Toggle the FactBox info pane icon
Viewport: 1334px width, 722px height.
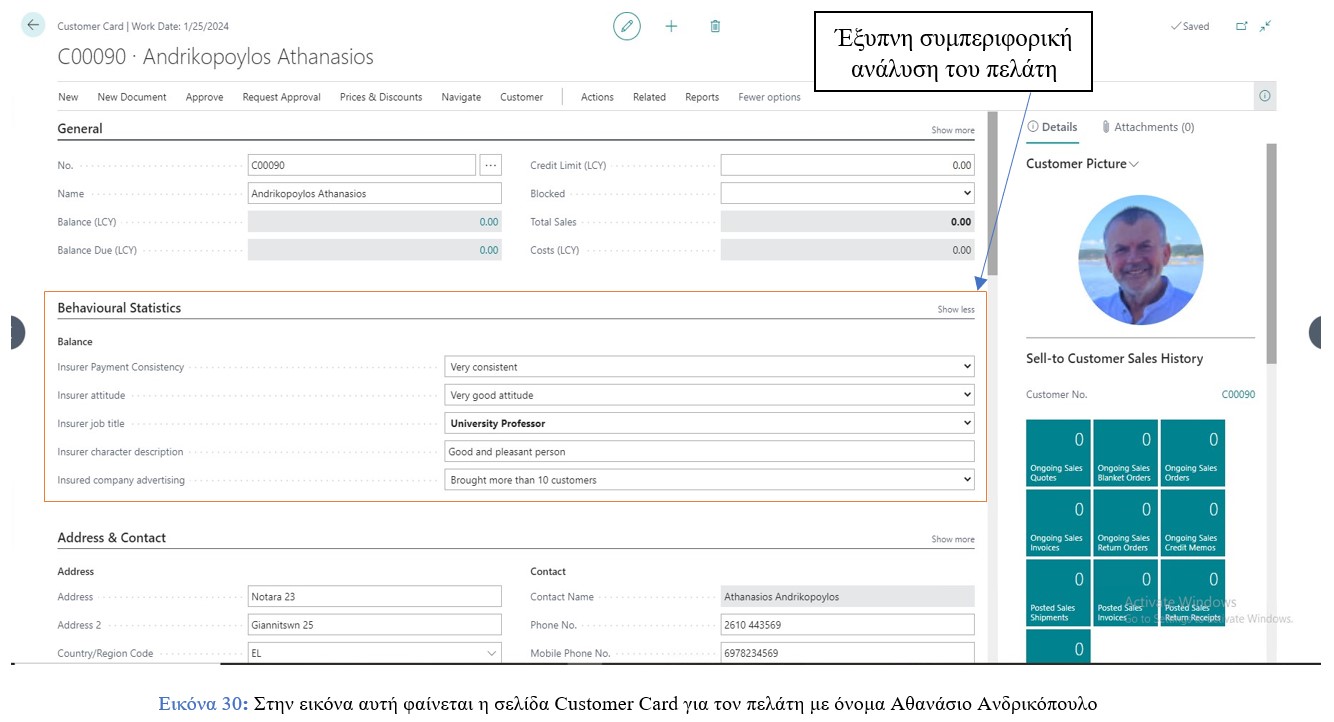(1265, 96)
